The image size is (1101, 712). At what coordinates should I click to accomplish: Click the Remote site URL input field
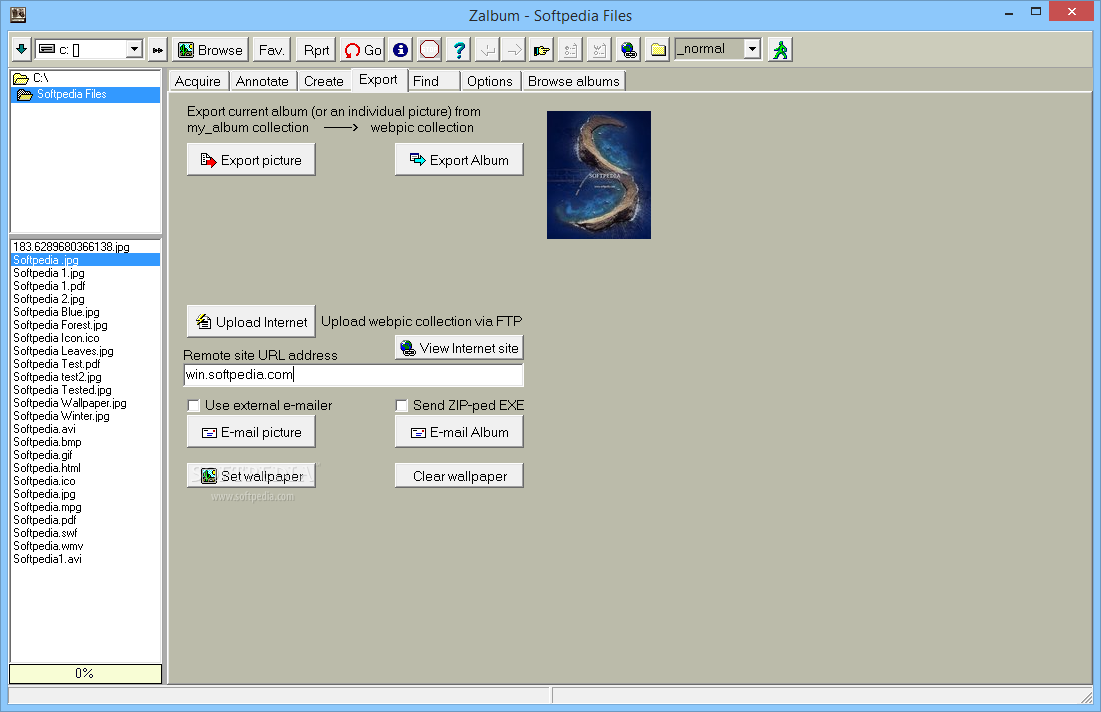coord(353,375)
